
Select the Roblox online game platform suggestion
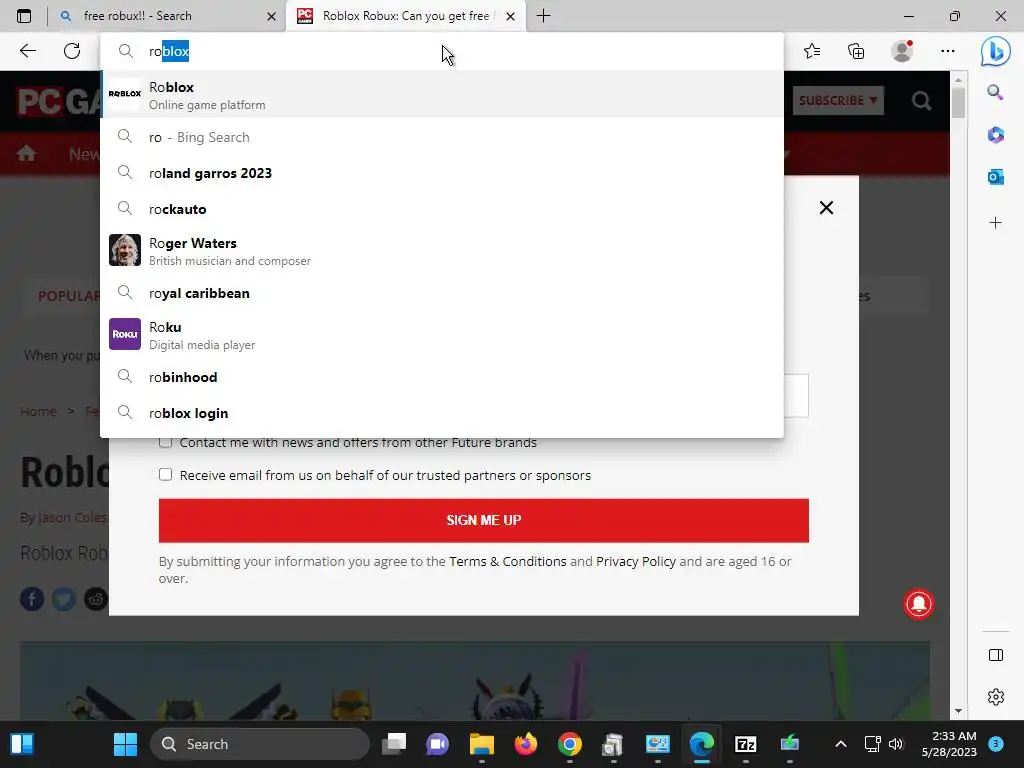coord(442,95)
